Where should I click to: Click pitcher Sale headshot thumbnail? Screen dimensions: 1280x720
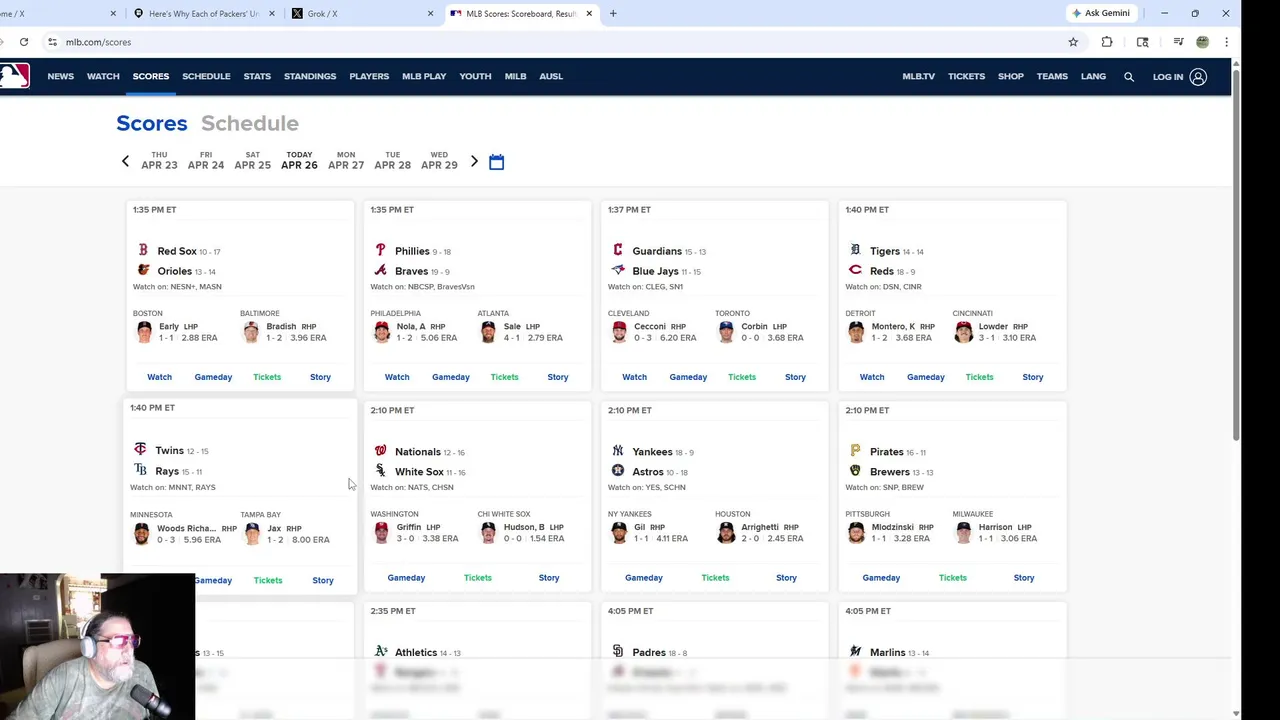pos(488,332)
